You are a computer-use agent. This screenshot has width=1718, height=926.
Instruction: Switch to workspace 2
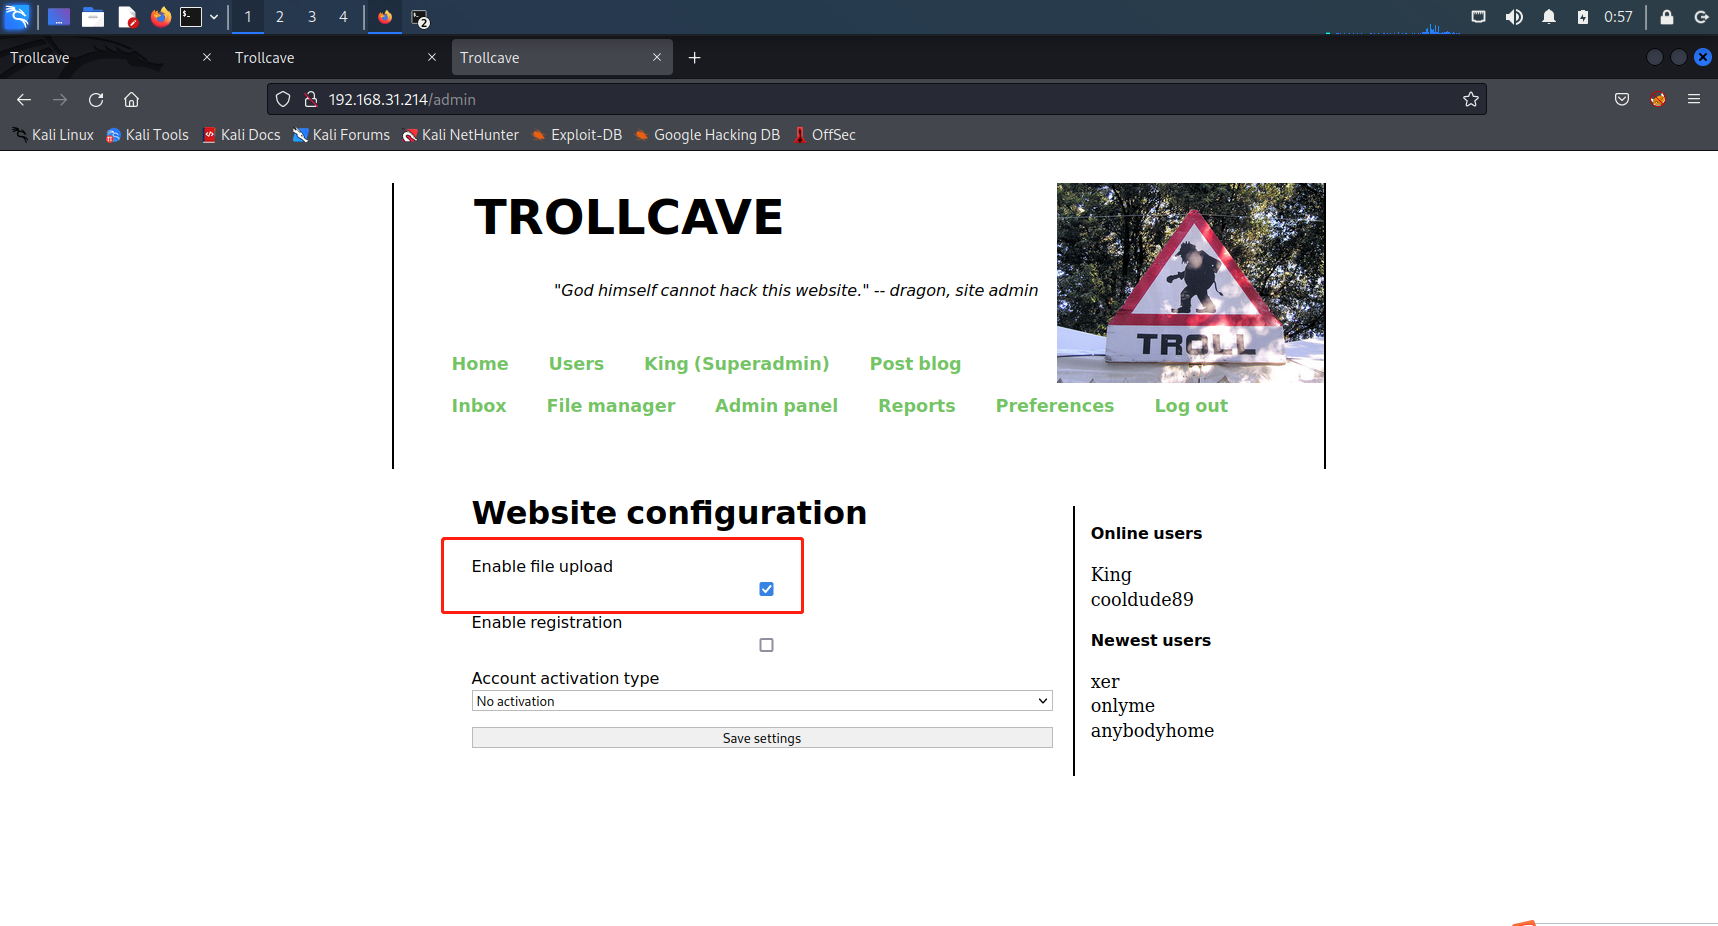tap(280, 17)
